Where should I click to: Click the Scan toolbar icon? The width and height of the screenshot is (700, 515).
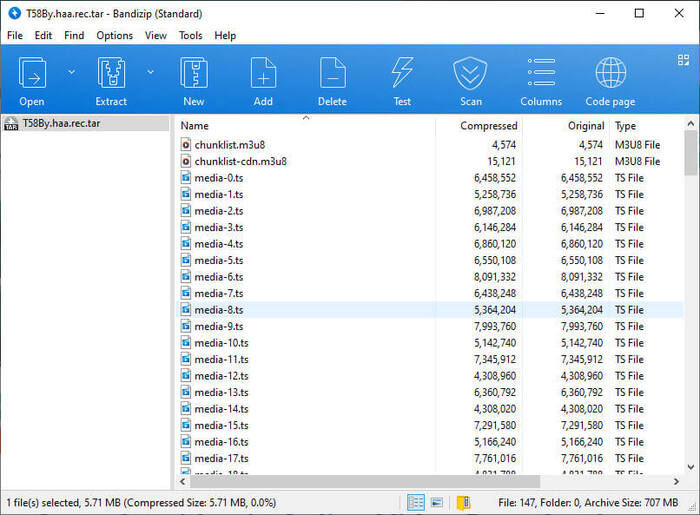(x=470, y=73)
